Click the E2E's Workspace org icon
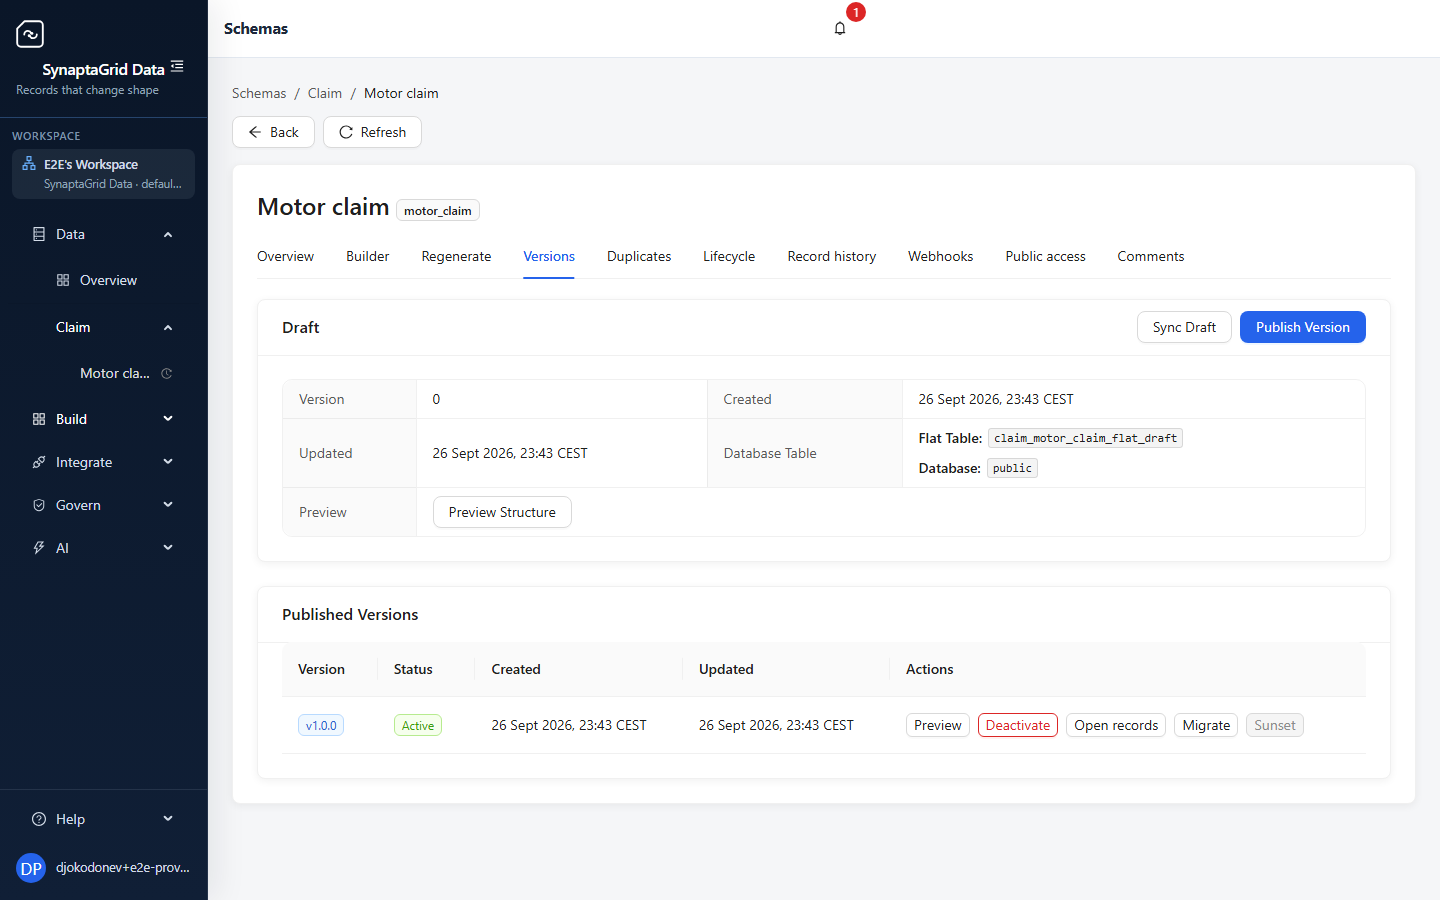The image size is (1440, 900). point(29,164)
